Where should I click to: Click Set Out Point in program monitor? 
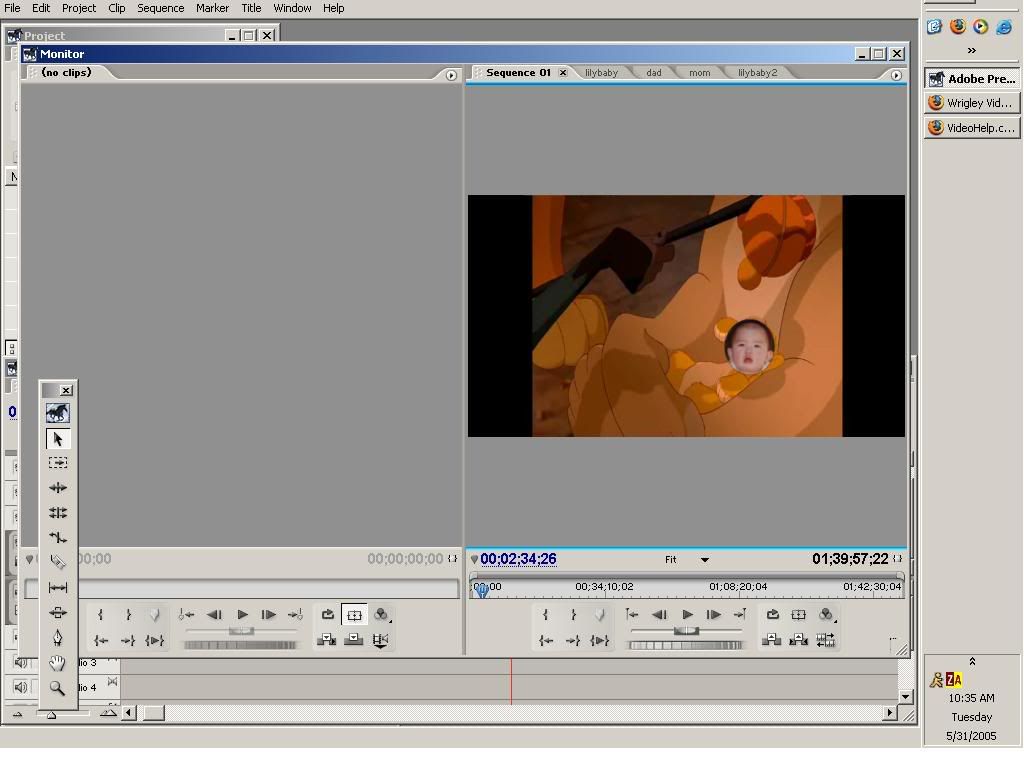pos(573,615)
